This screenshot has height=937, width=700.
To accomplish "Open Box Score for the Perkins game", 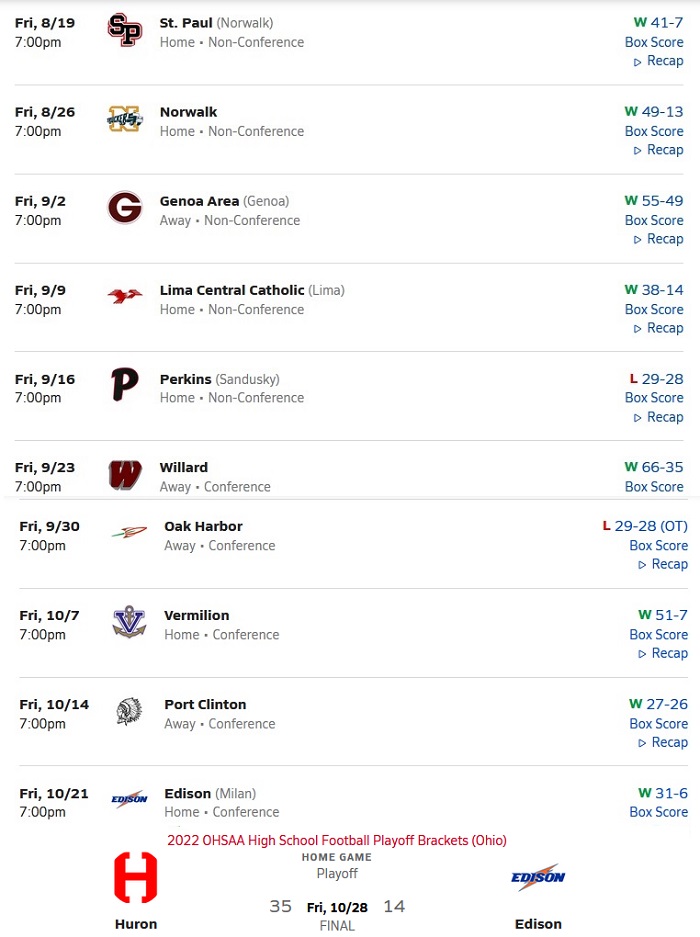I will (654, 397).
